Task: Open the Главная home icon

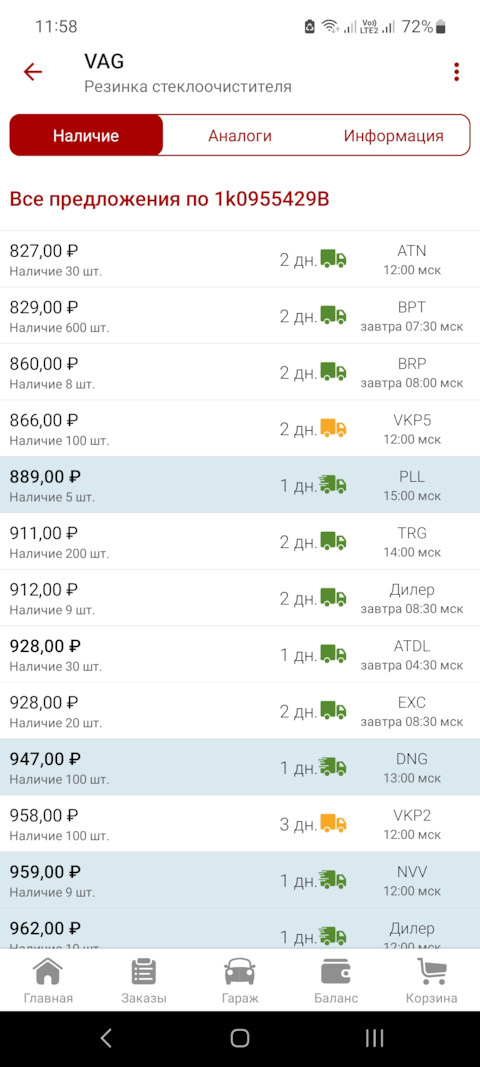Action: 48,972
